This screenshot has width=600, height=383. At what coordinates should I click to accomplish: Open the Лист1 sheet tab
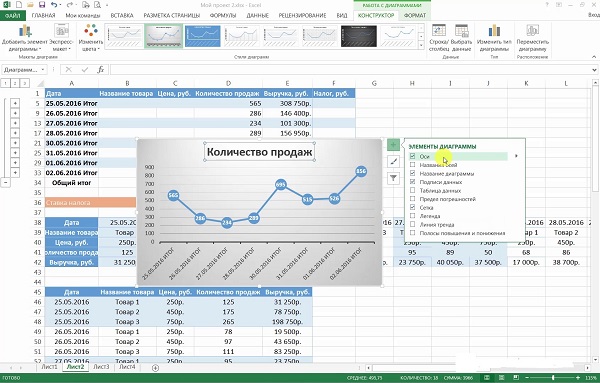click(x=49, y=367)
